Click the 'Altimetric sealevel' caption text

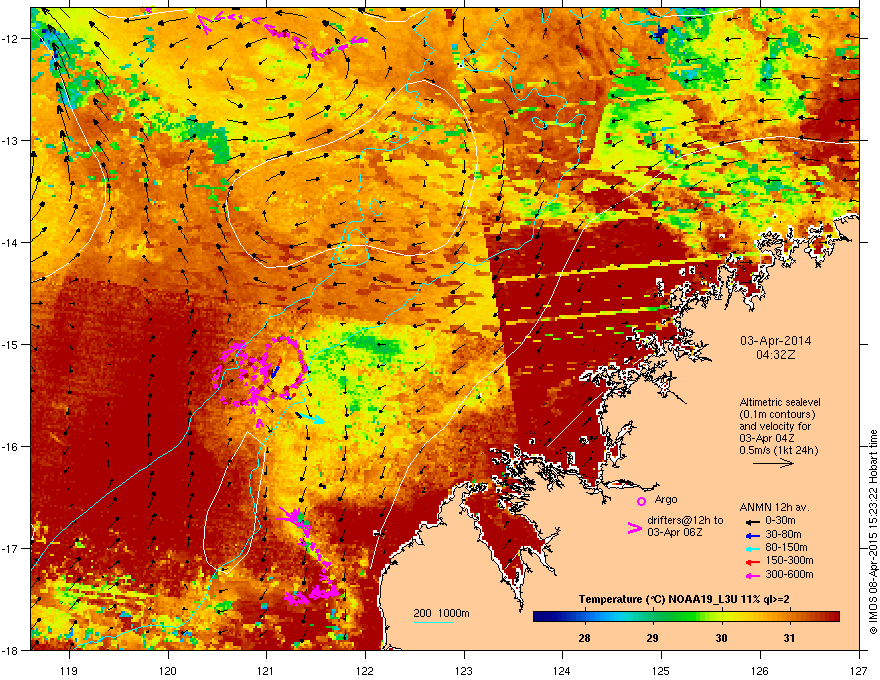coord(780,402)
